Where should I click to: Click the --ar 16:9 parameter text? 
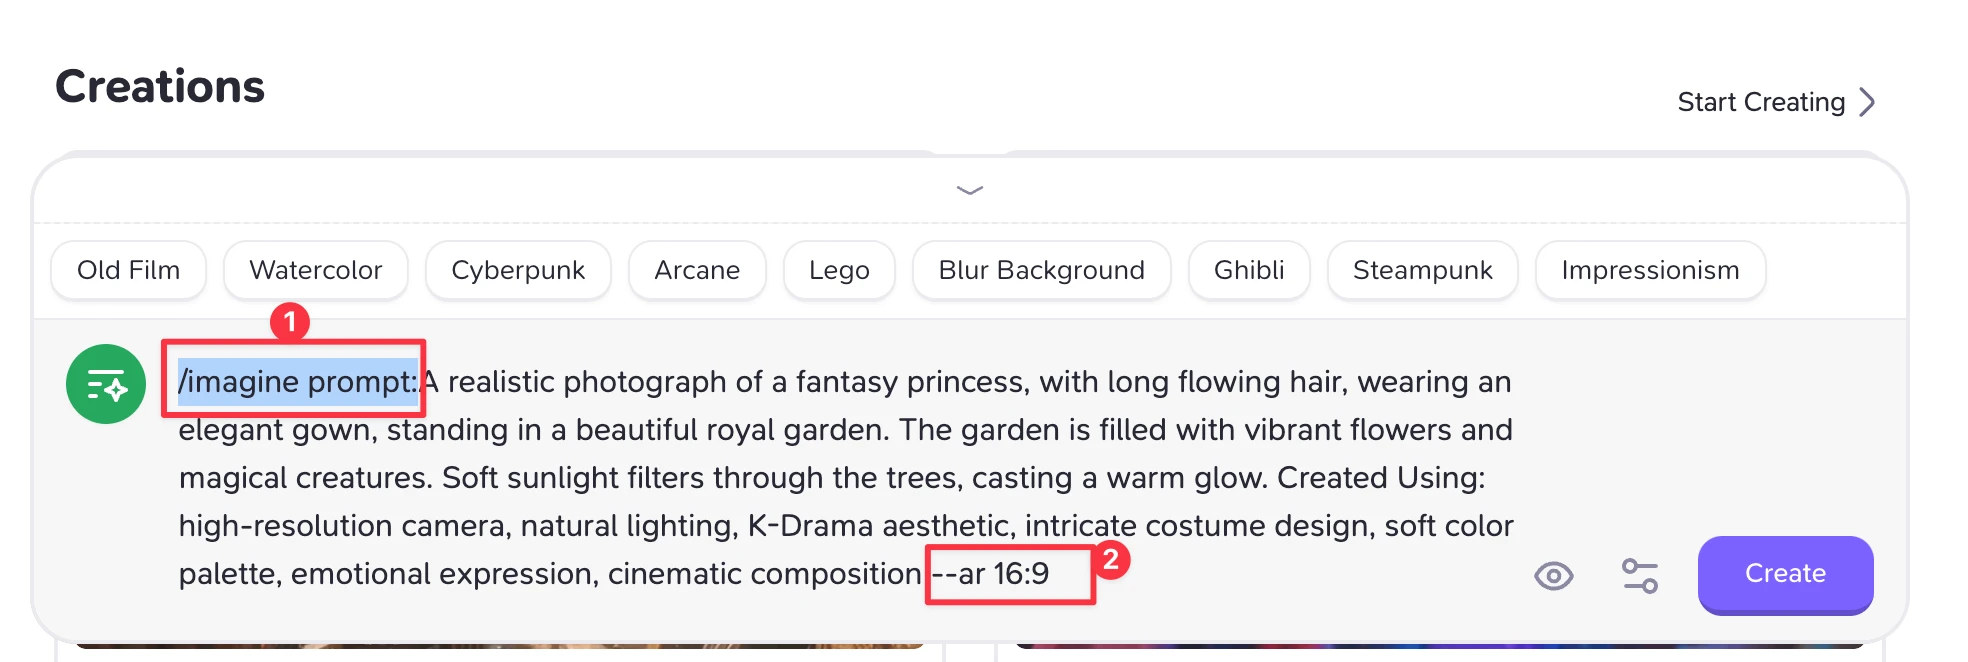[x=991, y=574]
